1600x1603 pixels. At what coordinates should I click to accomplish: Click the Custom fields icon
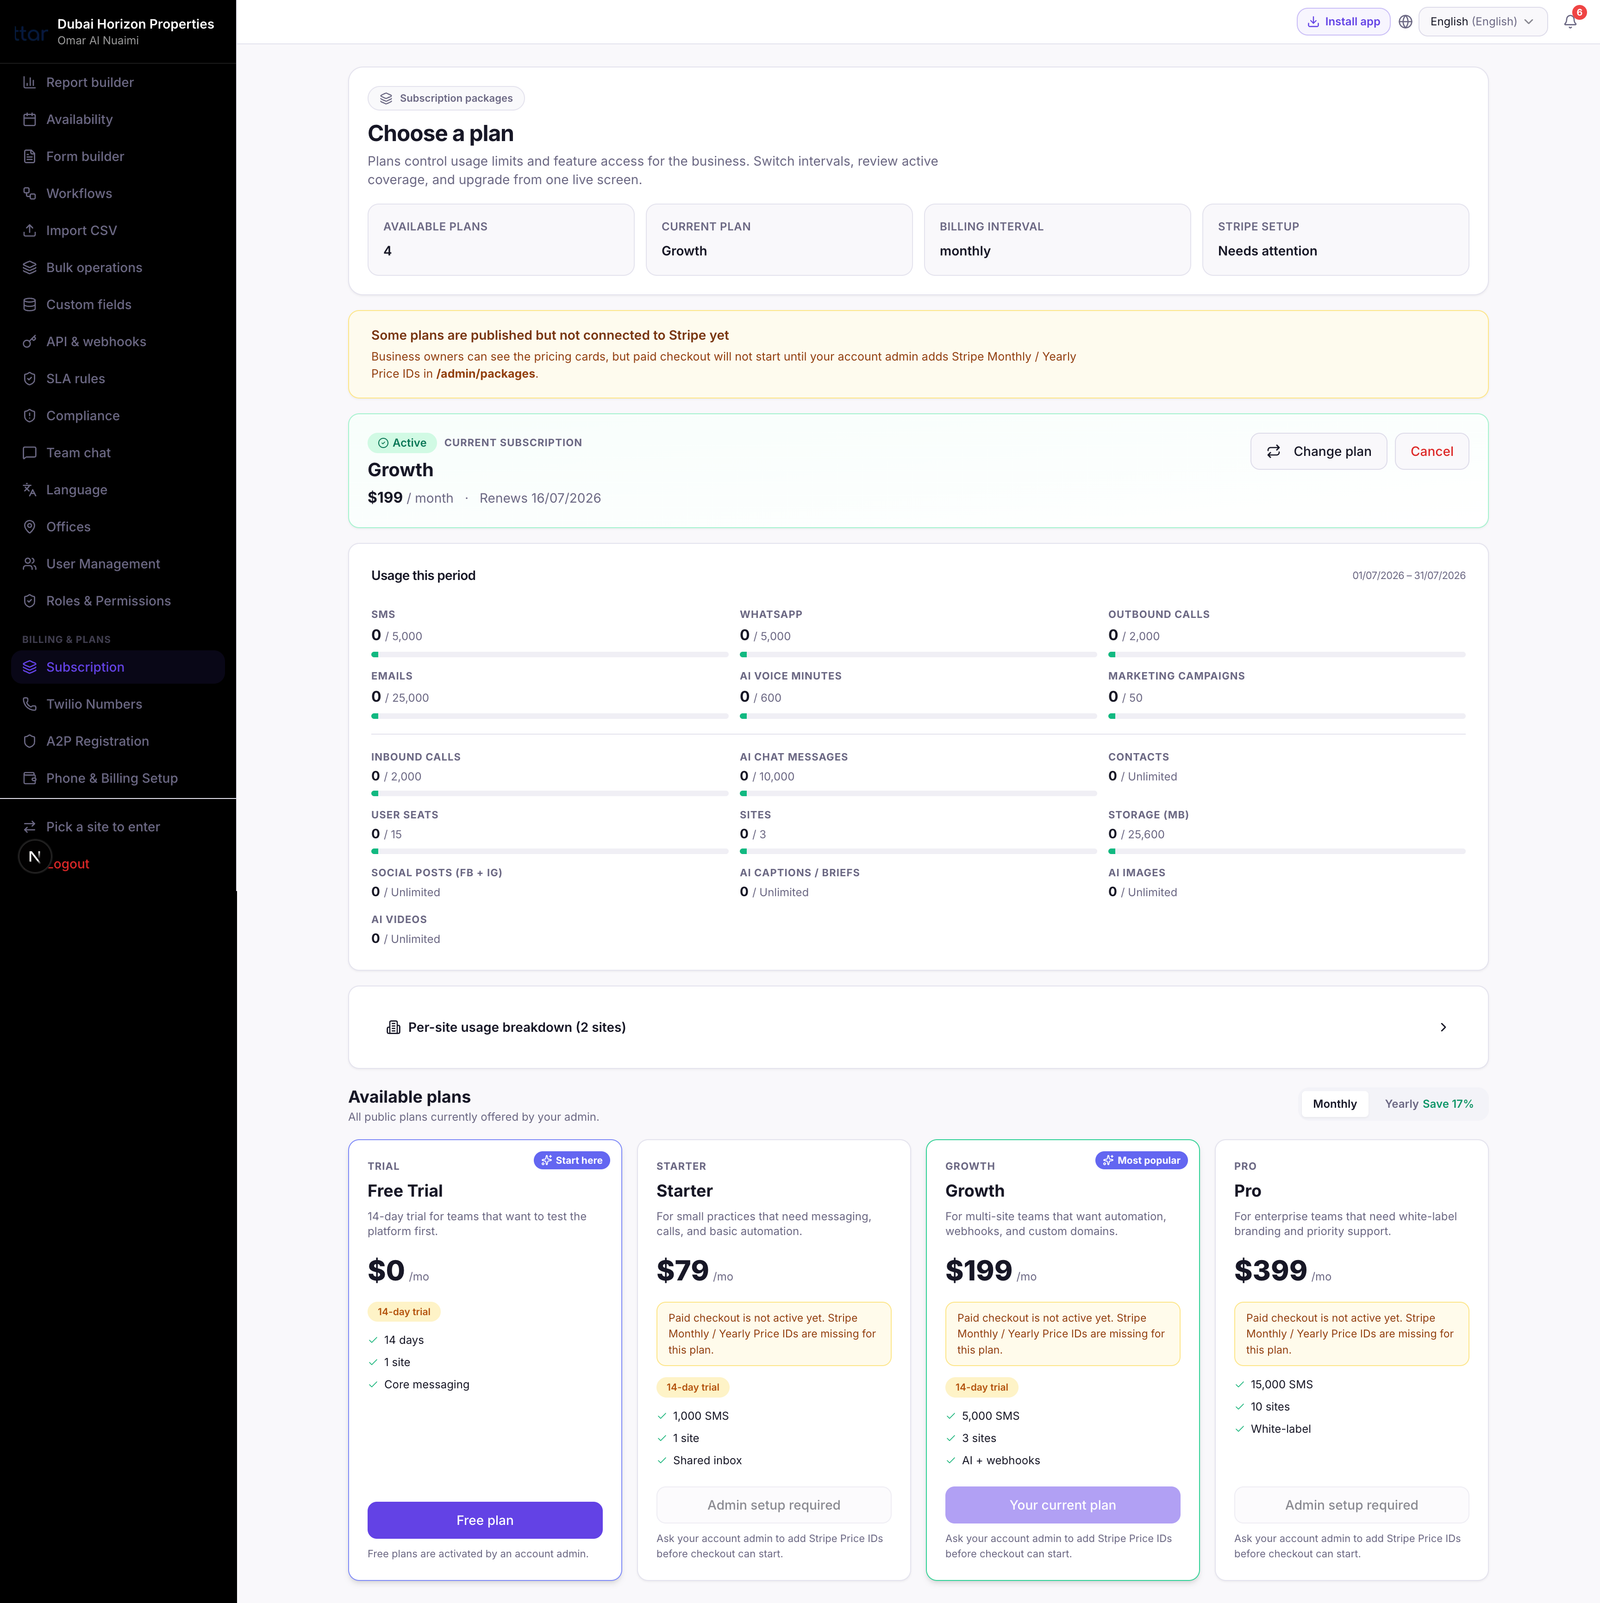point(30,305)
